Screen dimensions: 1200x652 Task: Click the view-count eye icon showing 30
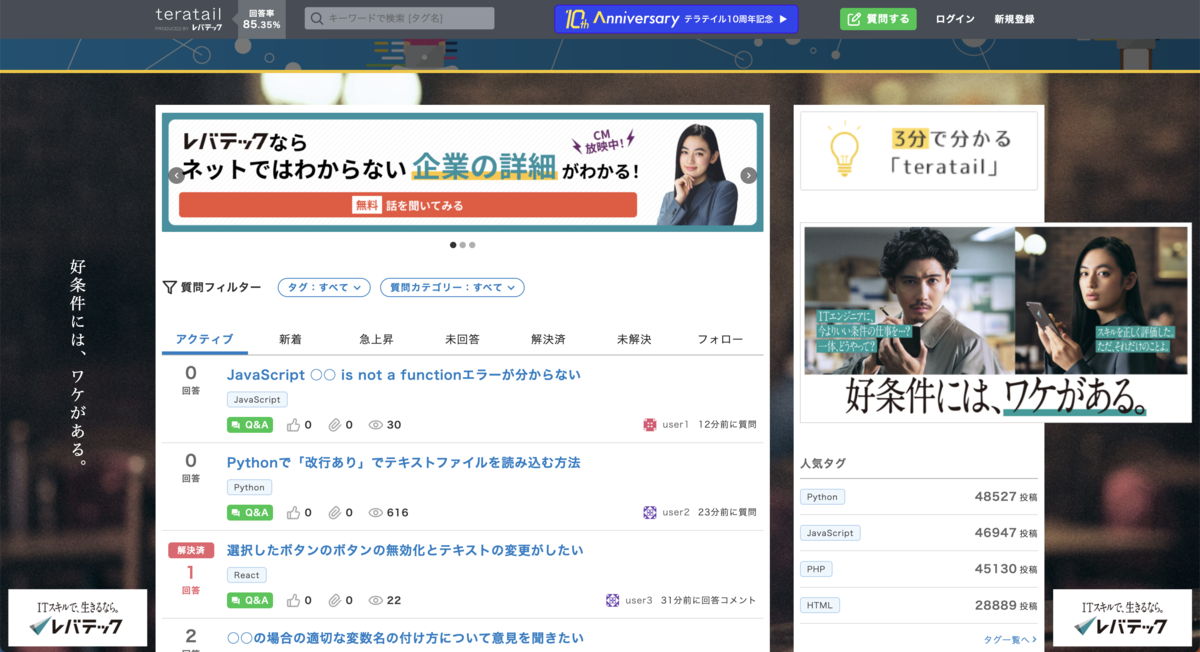coord(376,425)
